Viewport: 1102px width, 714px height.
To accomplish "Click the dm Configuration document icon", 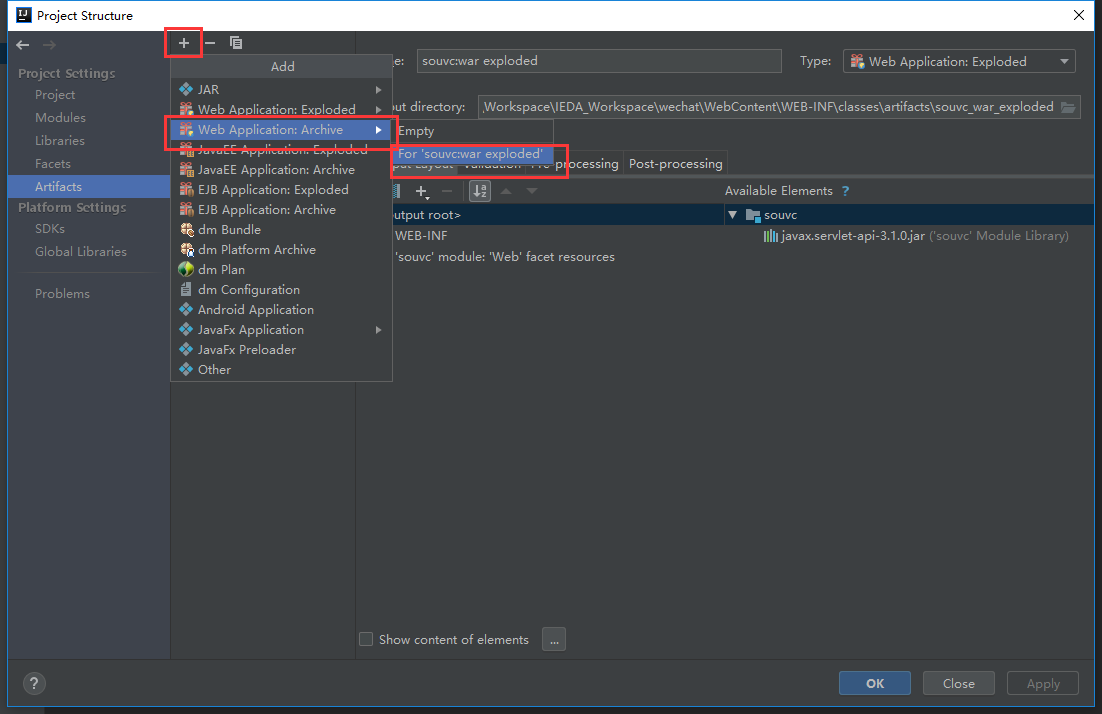I will [186, 290].
